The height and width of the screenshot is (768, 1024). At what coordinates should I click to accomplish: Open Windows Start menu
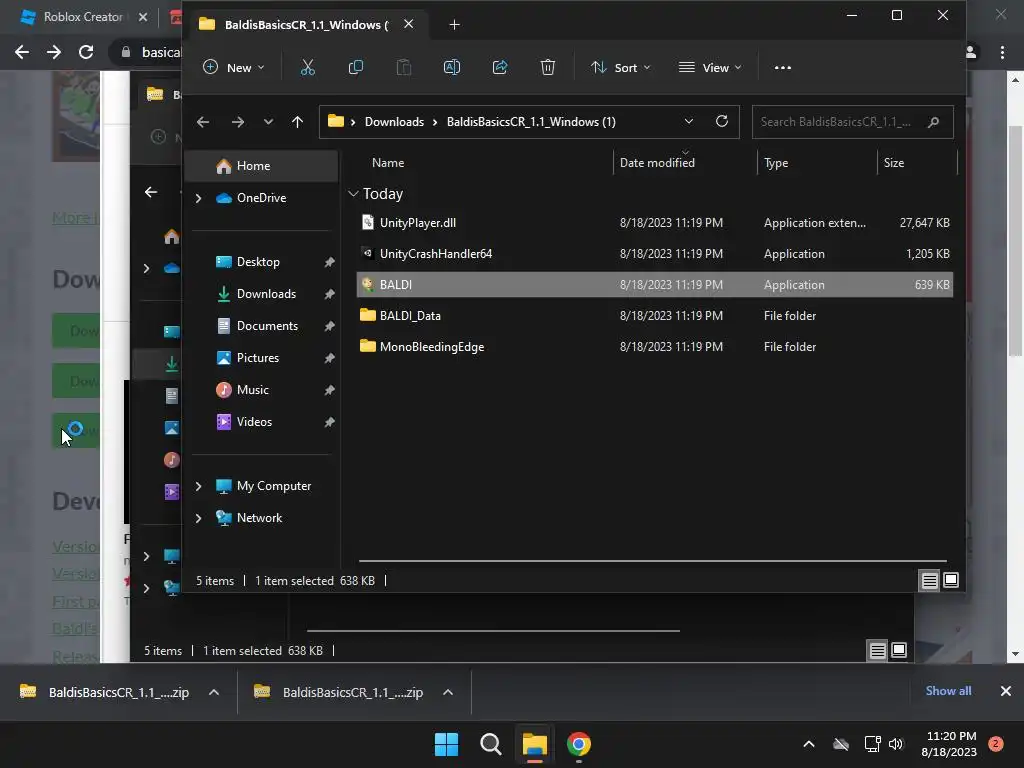[x=447, y=744]
